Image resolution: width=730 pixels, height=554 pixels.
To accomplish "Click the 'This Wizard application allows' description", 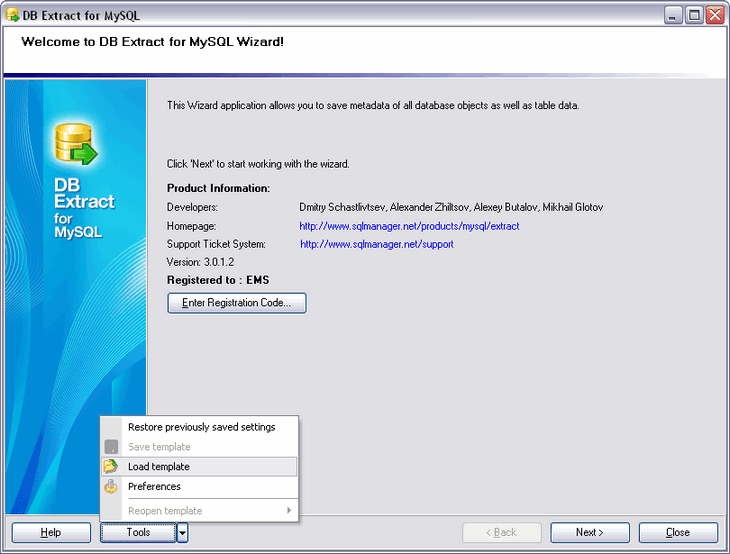I will click(373, 106).
